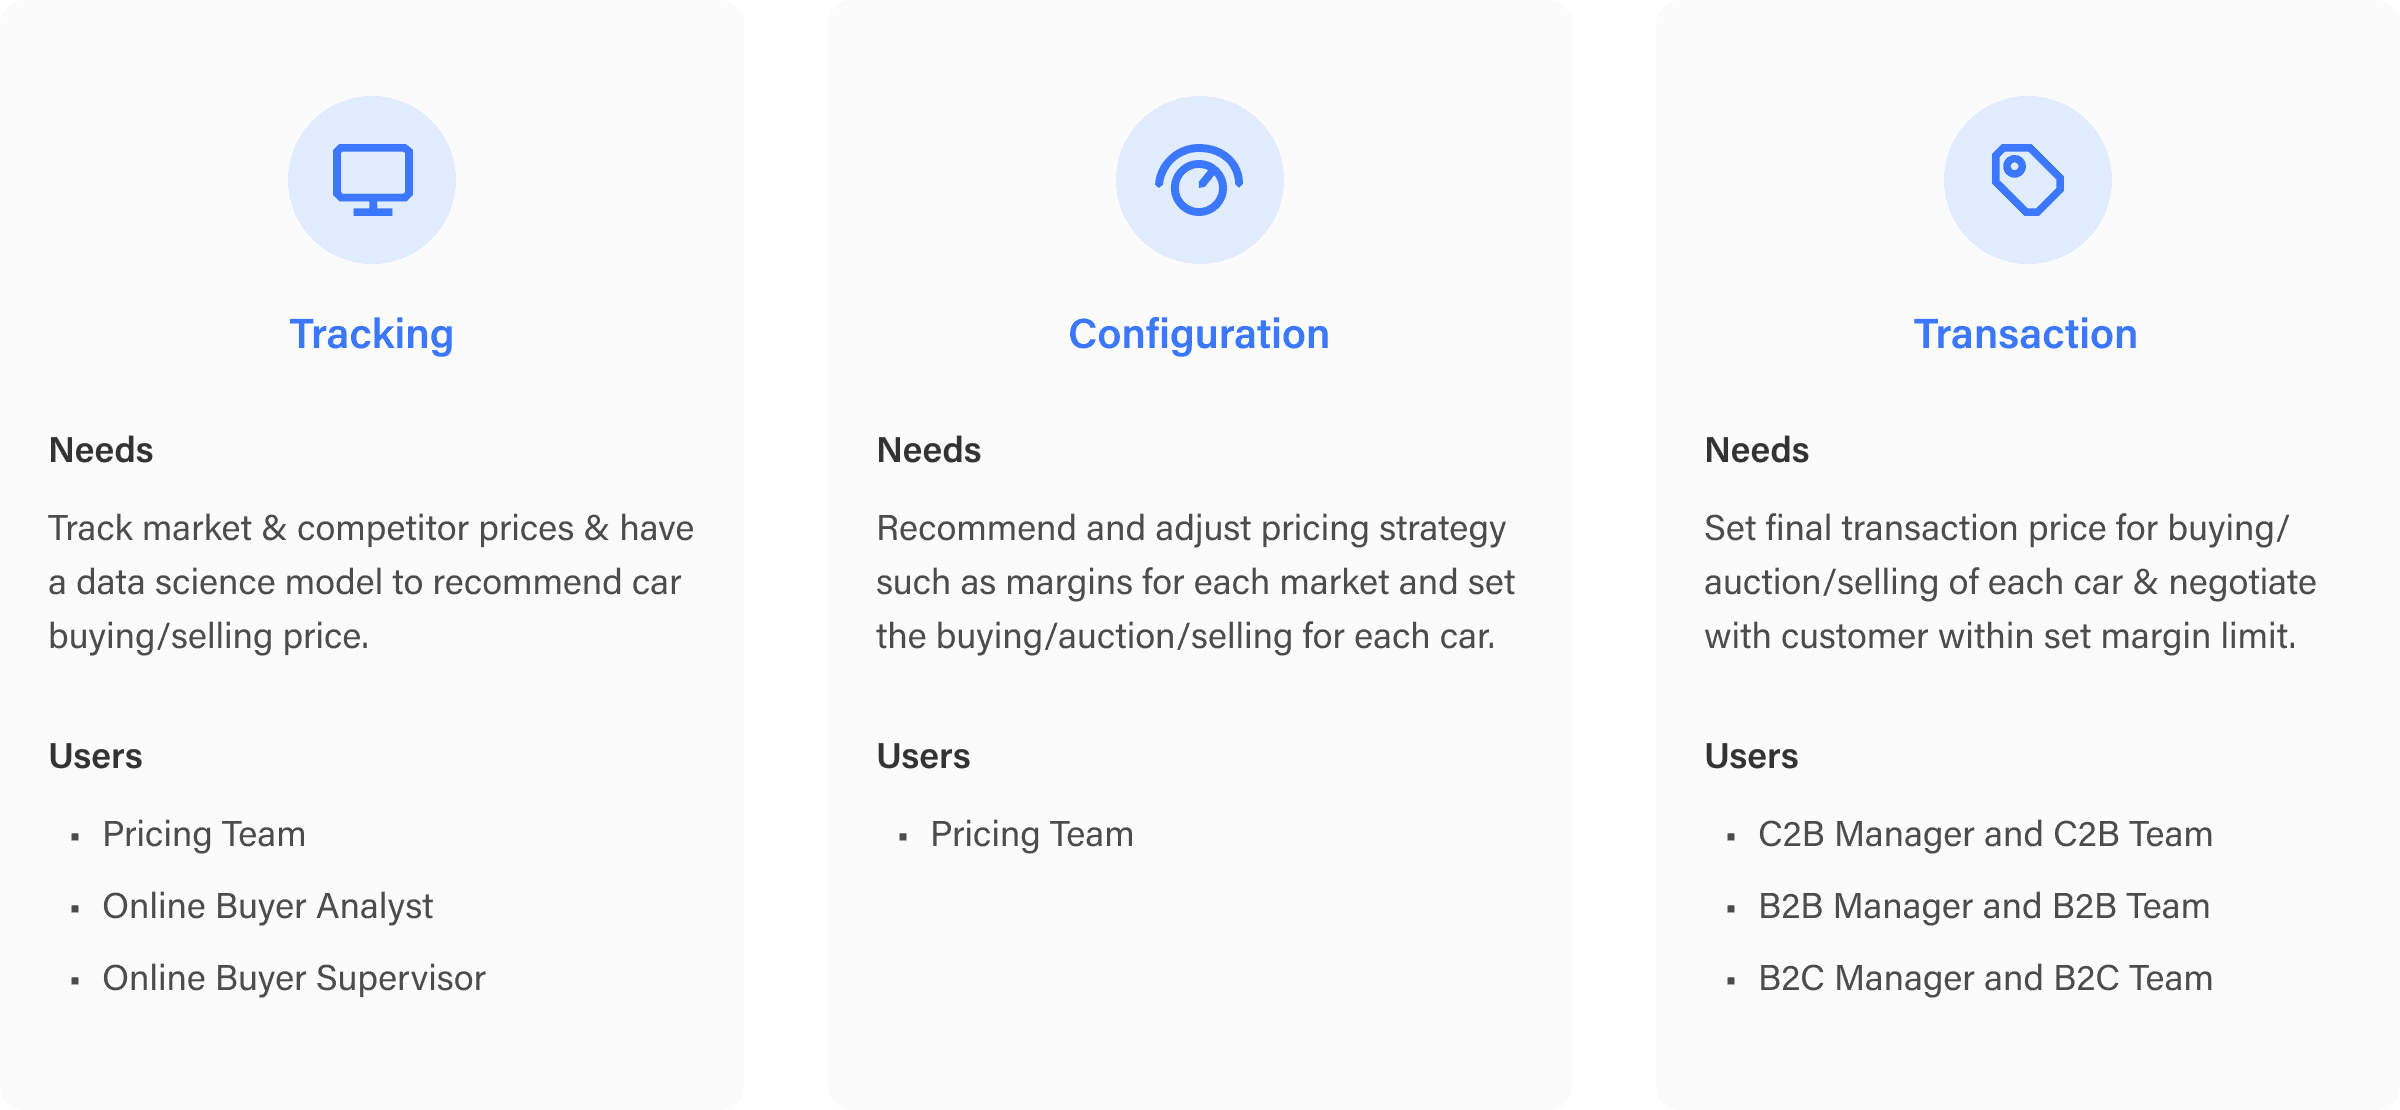This screenshot has width=2400, height=1110.
Task: Click Needs label in Tracking card
Action: coord(101,450)
